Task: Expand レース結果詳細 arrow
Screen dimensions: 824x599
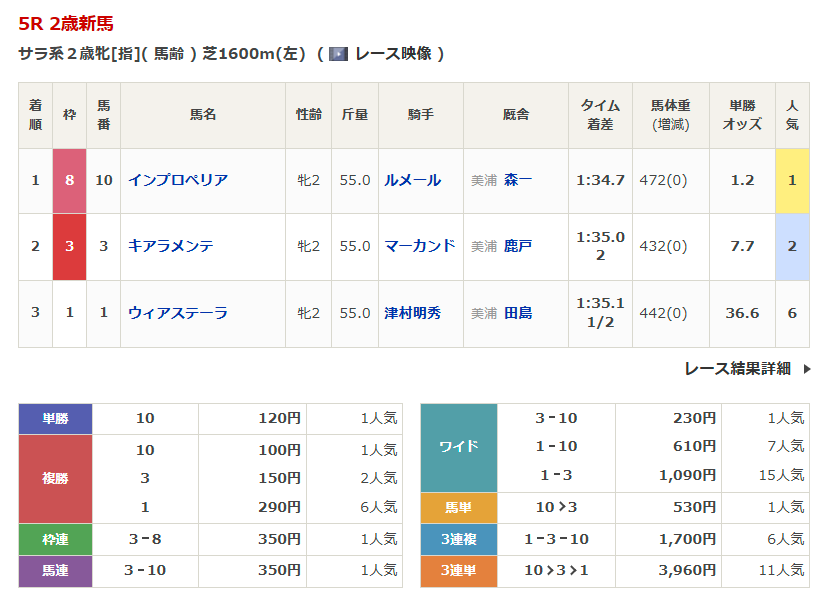Action: (x=808, y=369)
